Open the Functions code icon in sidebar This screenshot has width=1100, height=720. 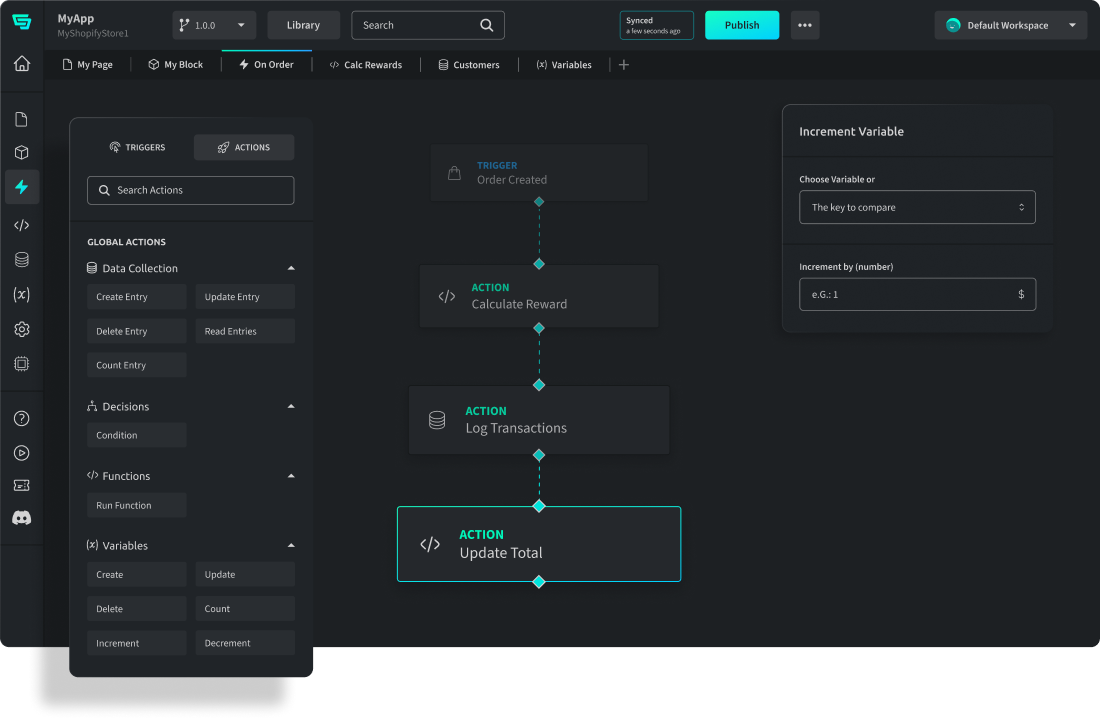click(22, 225)
